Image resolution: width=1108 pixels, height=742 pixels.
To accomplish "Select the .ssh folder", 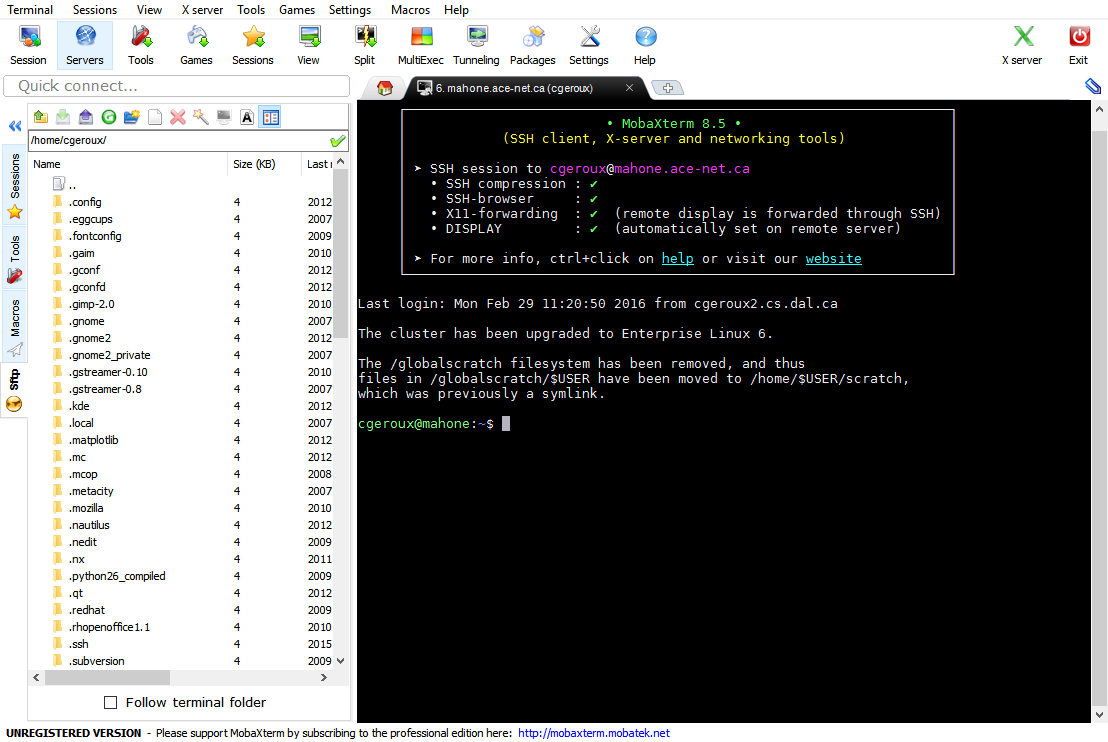I will coord(78,644).
